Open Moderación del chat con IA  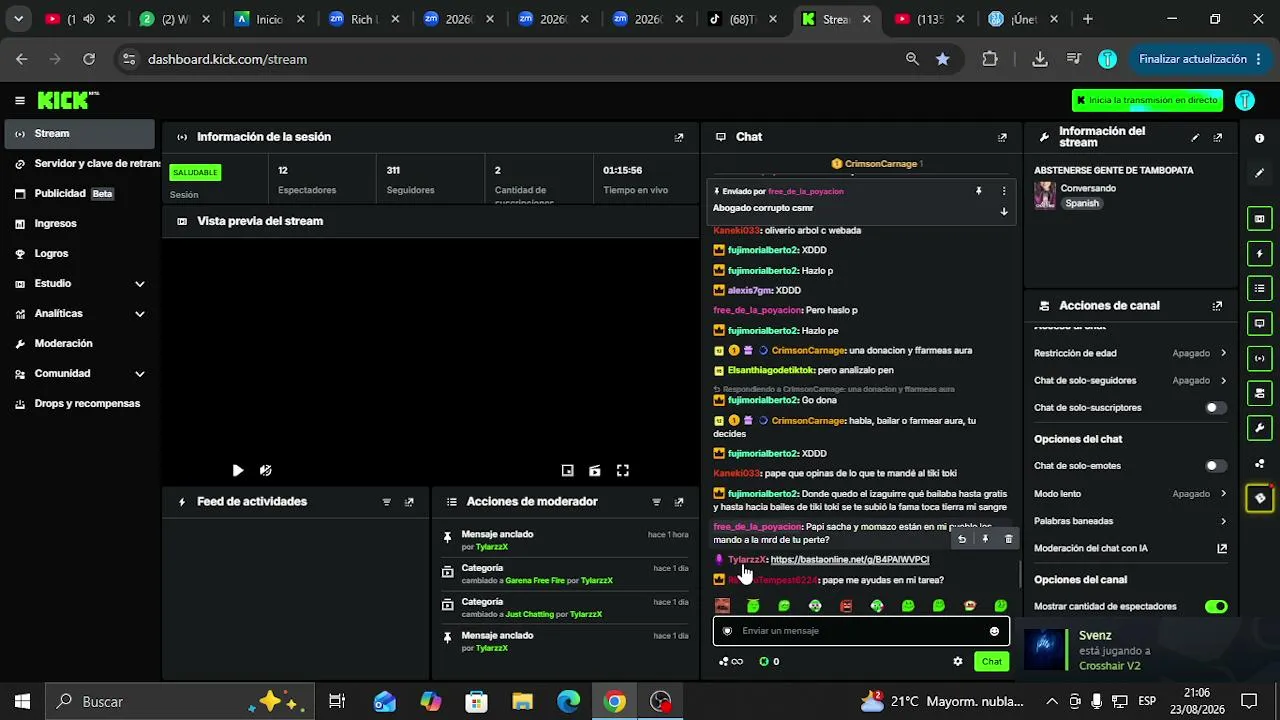pyautogui.click(x=1130, y=549)
